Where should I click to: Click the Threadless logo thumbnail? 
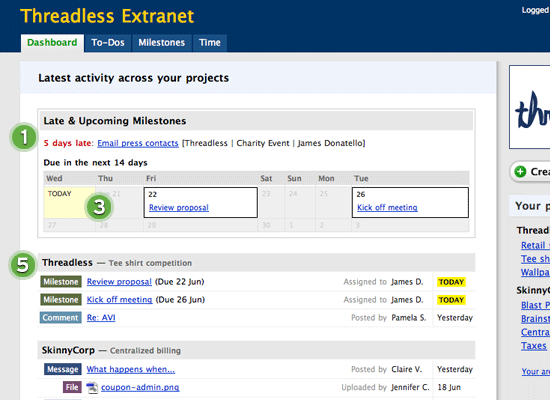530,107
